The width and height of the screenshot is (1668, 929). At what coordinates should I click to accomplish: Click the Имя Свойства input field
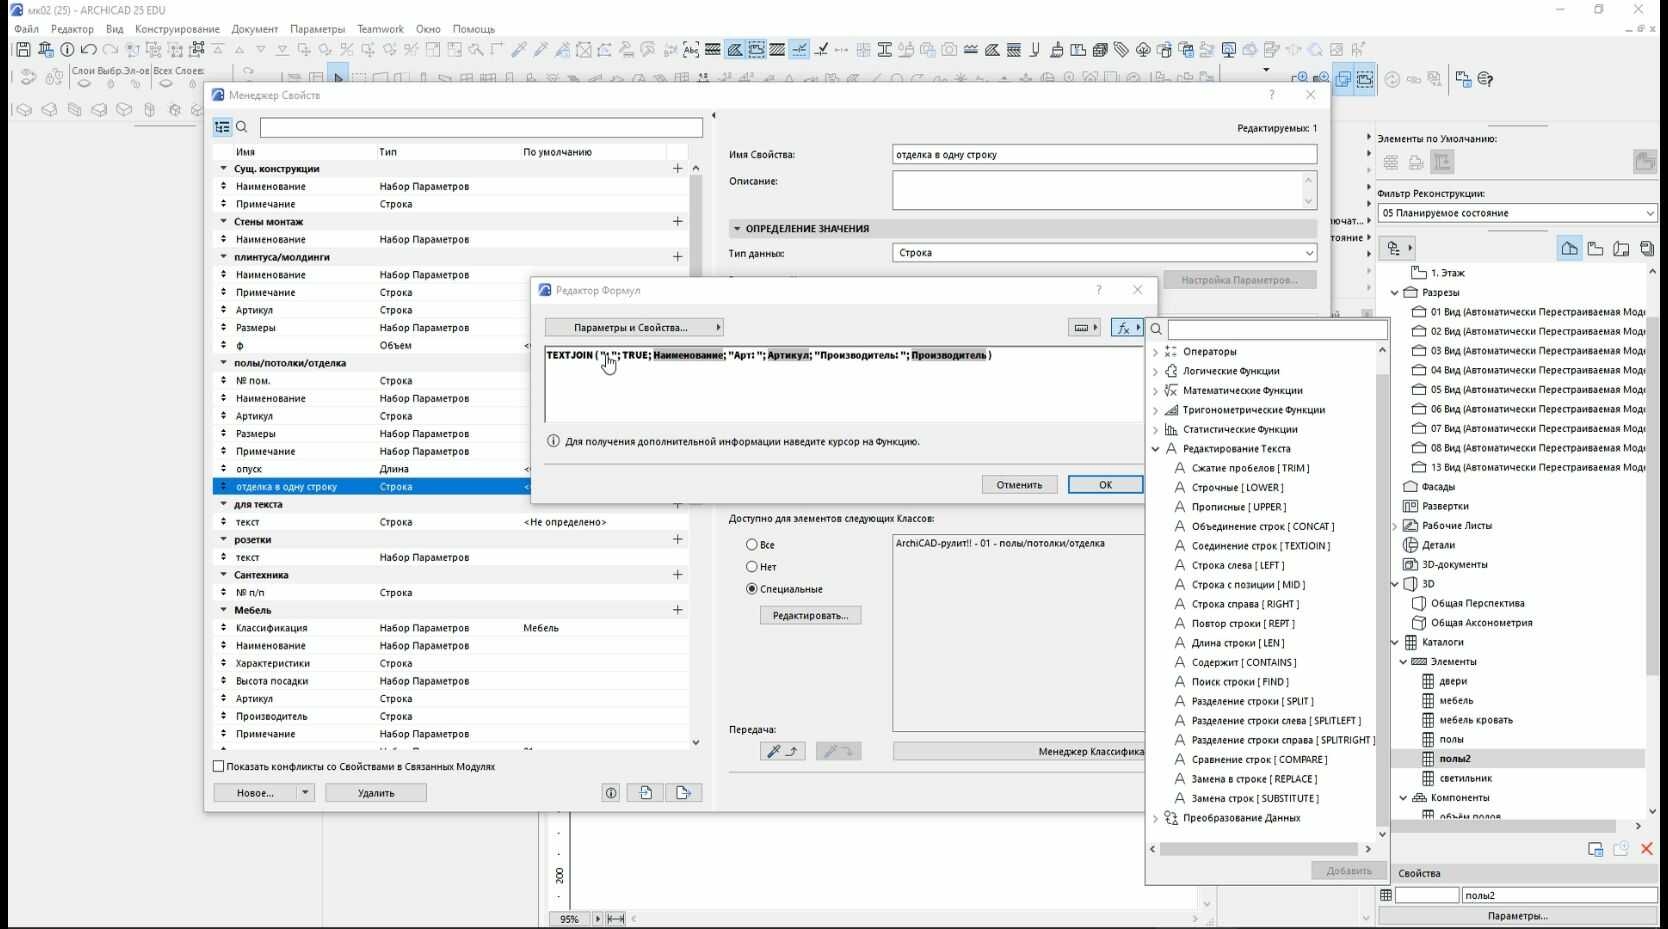click(1104, 155)
